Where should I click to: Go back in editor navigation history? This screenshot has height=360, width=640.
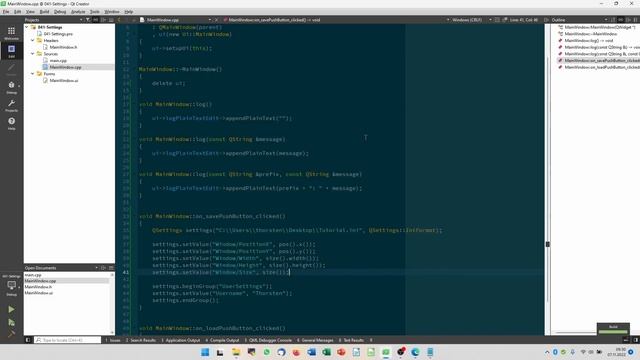119,20
